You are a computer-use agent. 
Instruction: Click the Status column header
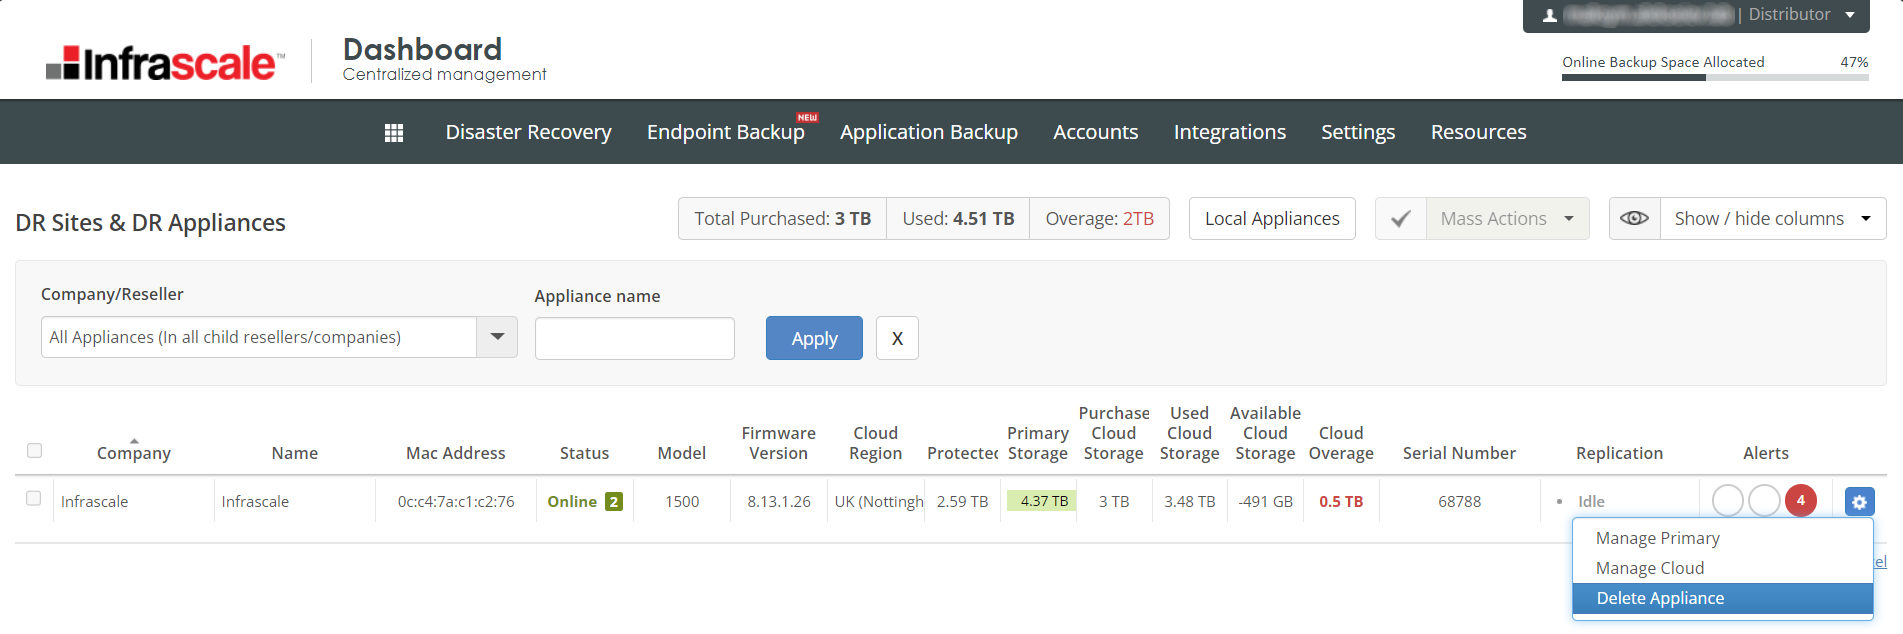(584, 453)
